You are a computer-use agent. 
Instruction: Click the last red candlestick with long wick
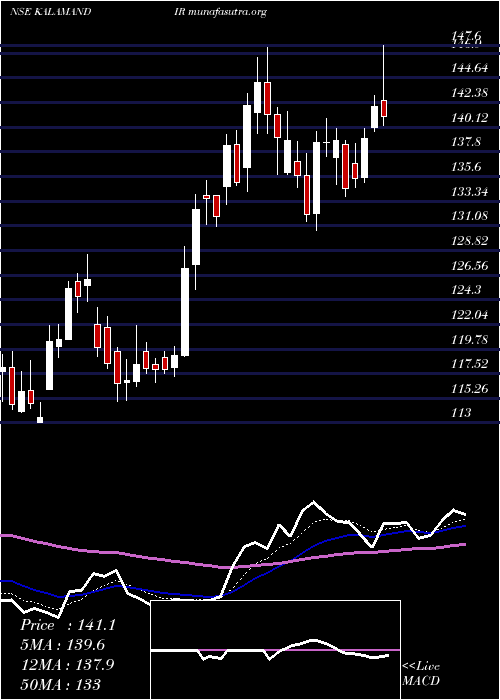[x=383, y=108]
